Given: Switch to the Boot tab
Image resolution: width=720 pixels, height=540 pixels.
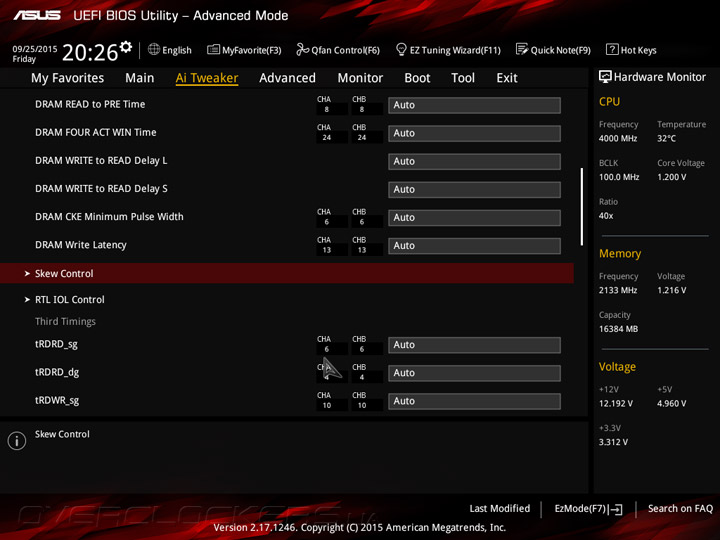Looking at the screenshot, I should click(x=417, y=78).
